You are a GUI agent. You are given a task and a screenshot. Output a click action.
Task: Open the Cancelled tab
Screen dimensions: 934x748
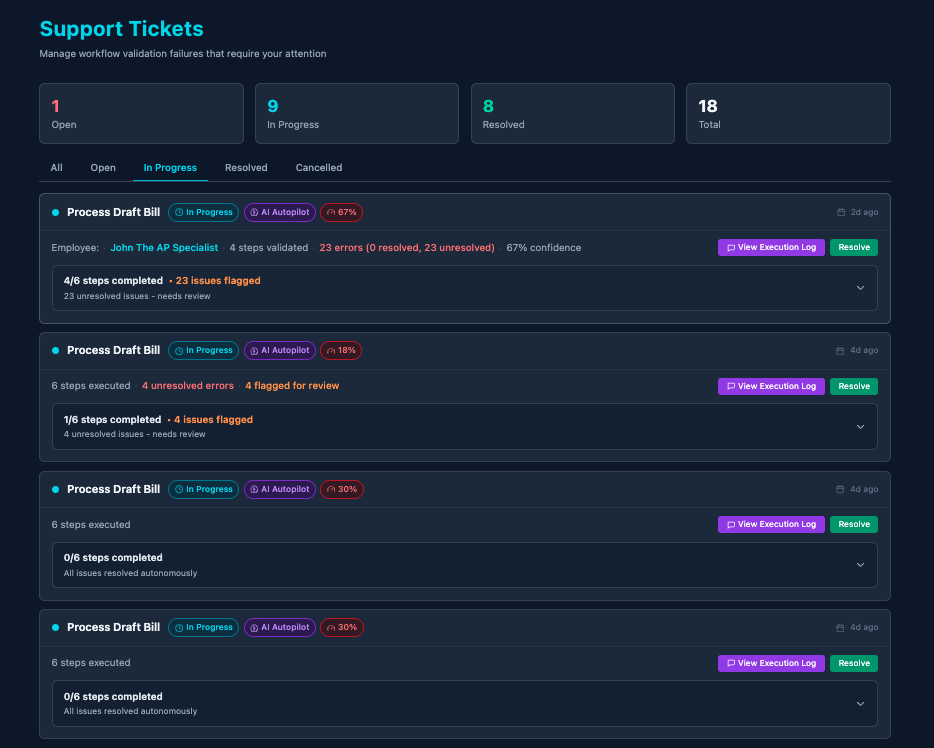[x=318, y=167]
